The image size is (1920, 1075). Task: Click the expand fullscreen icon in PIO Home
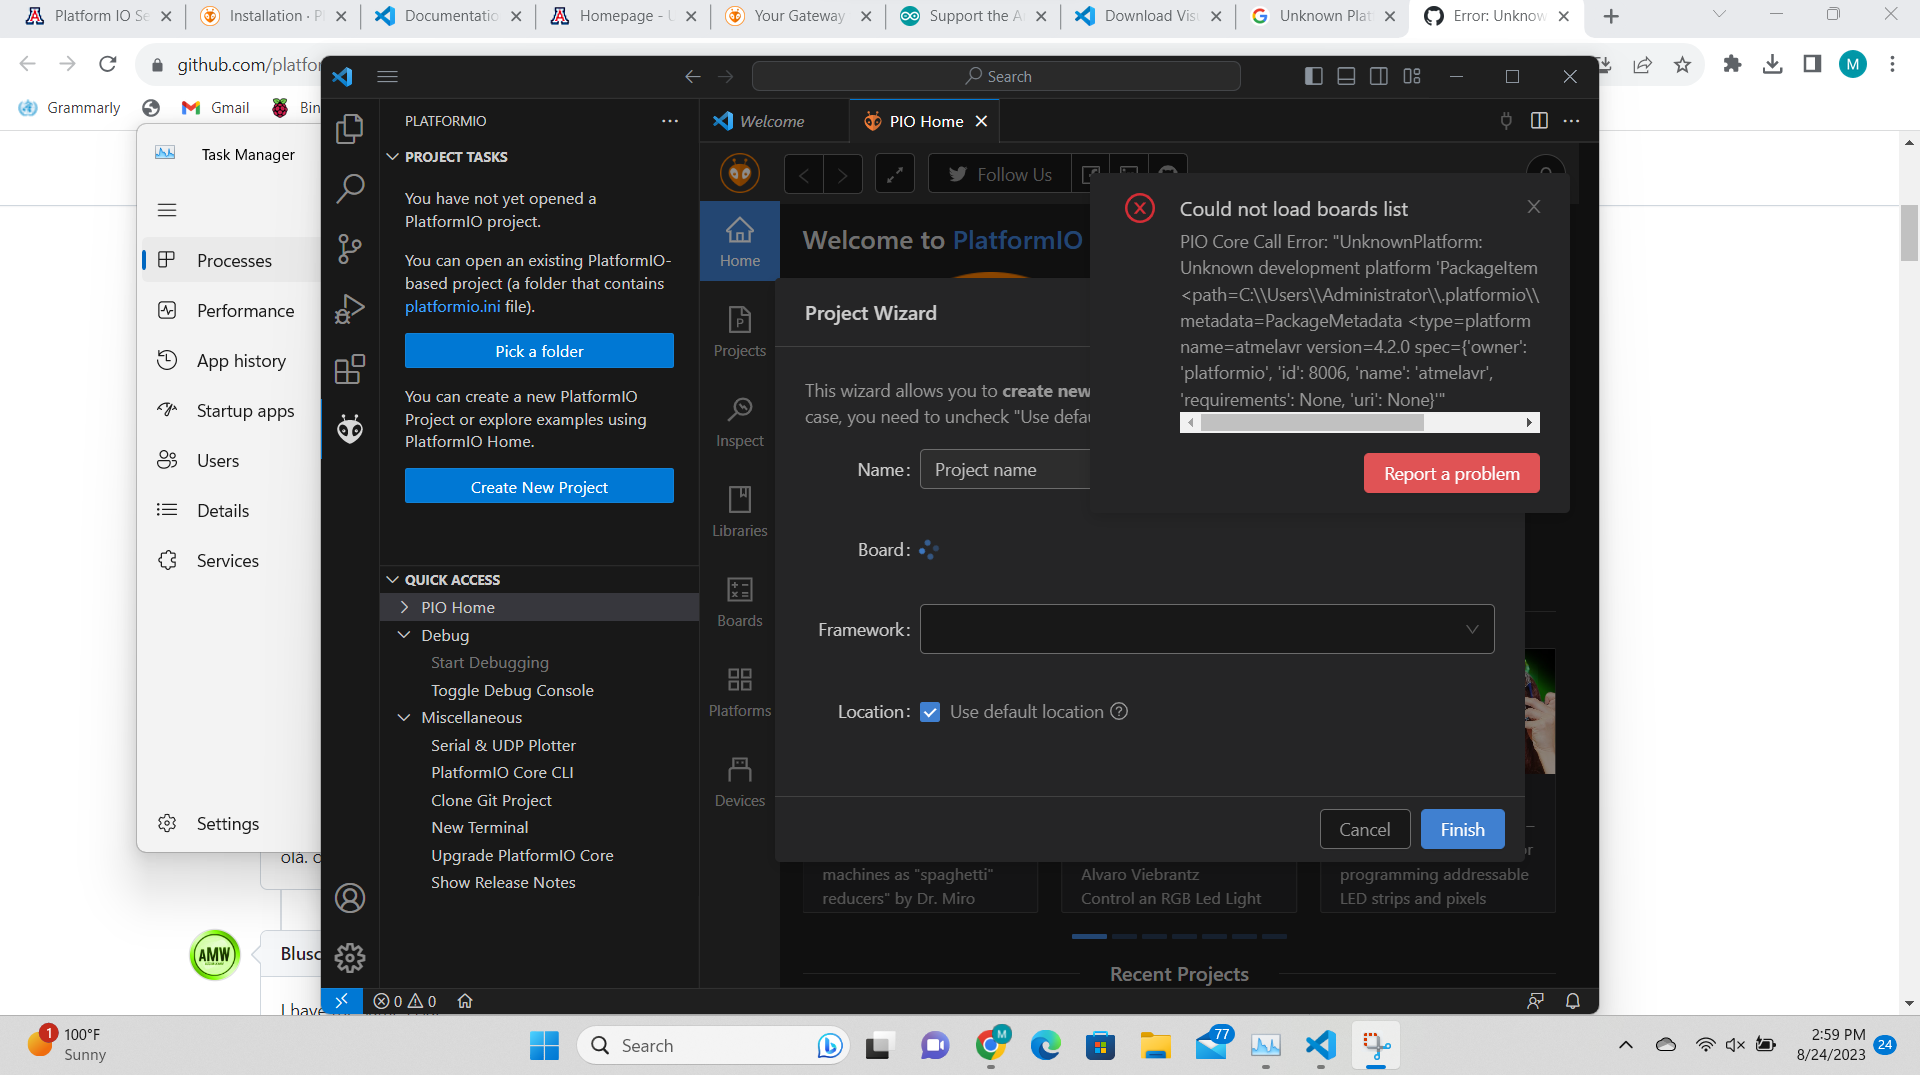[895, 174]
